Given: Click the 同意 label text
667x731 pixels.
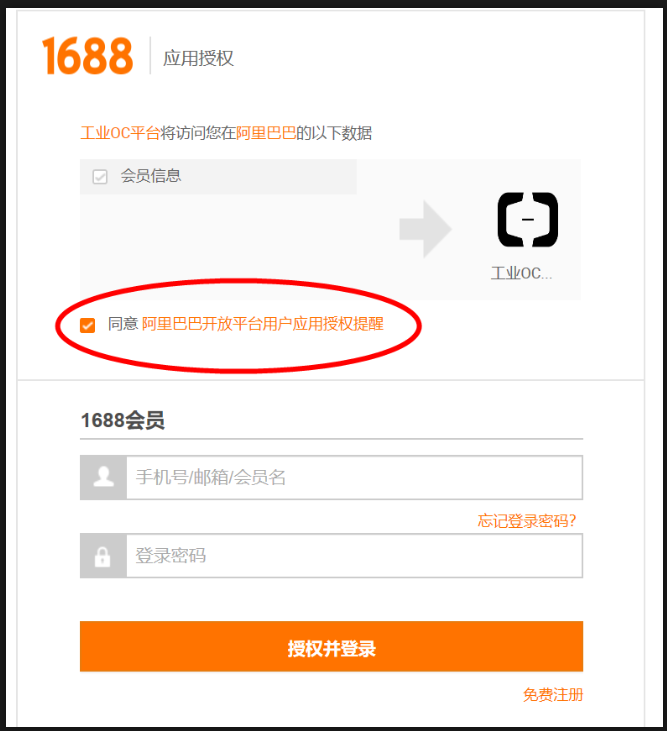Looking at the screenshot, I should [x=123, y=324].
